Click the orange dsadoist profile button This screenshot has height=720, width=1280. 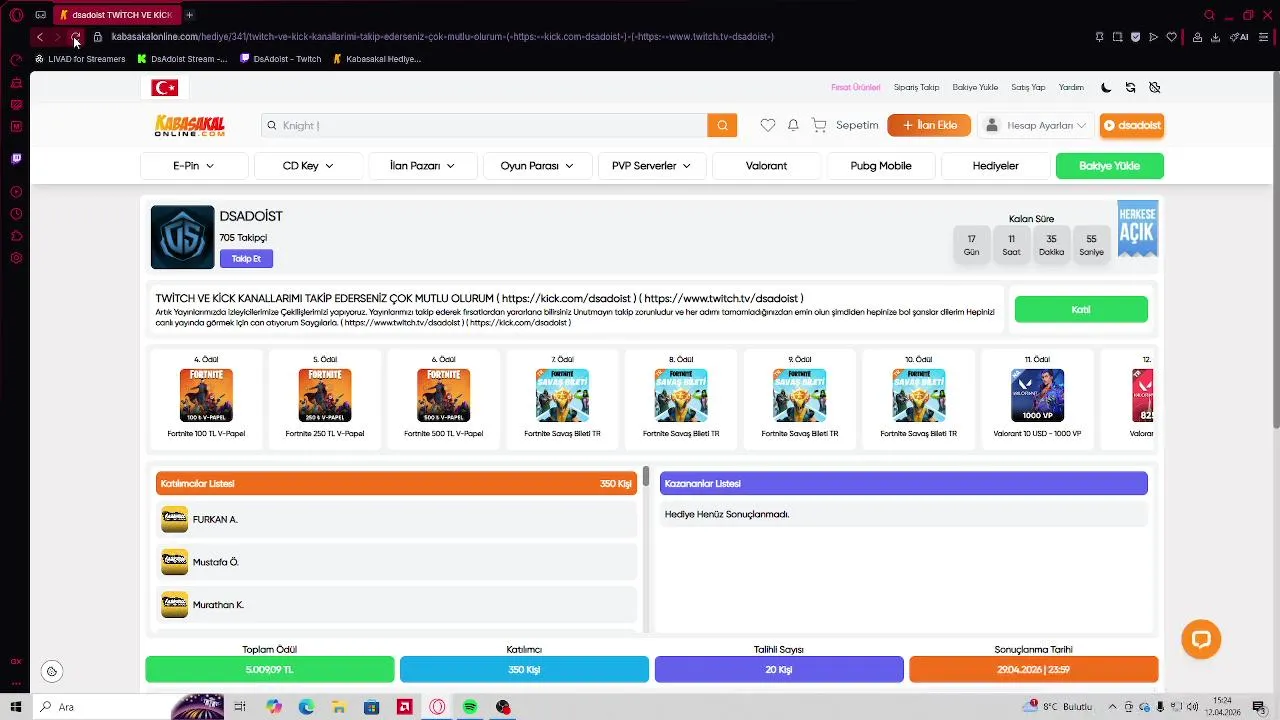click(1132, 125)
